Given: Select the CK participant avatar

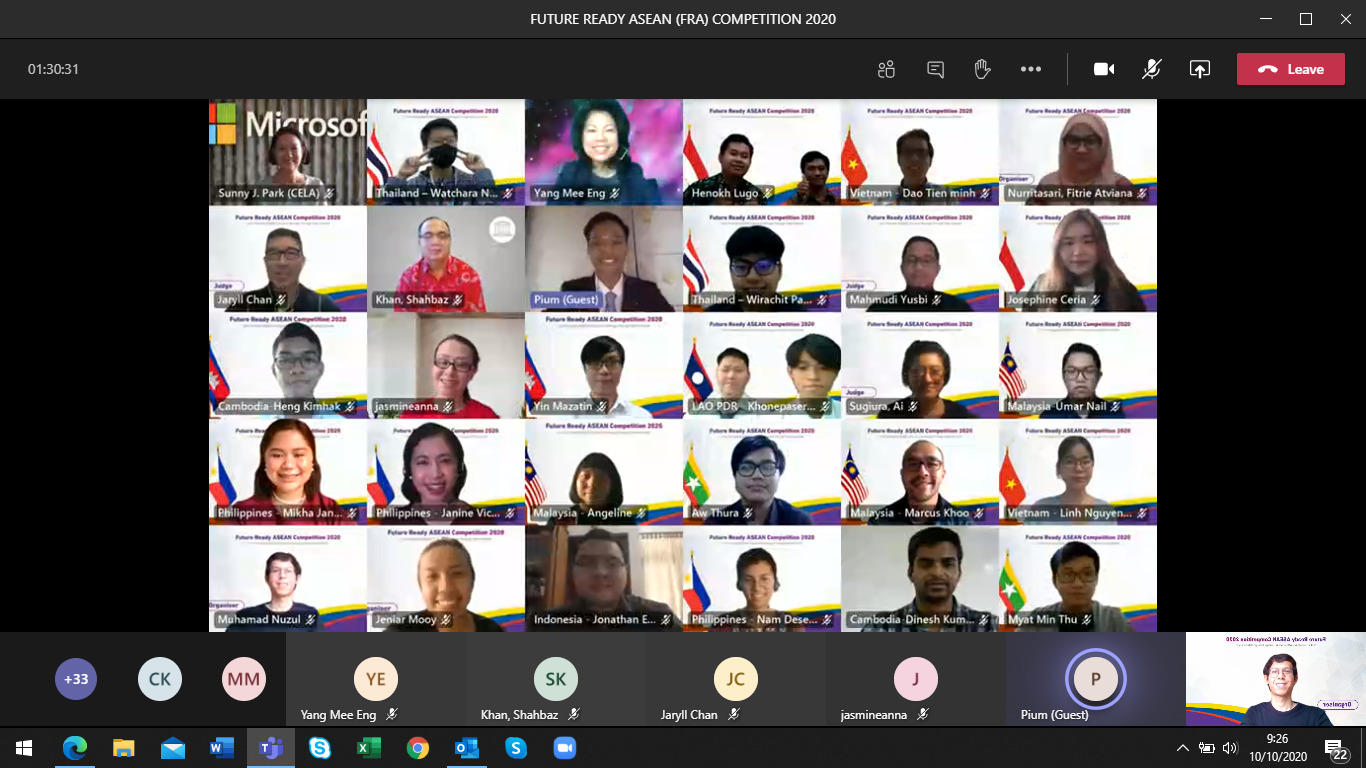Looking at the screenshot, I should coord(159,679).
